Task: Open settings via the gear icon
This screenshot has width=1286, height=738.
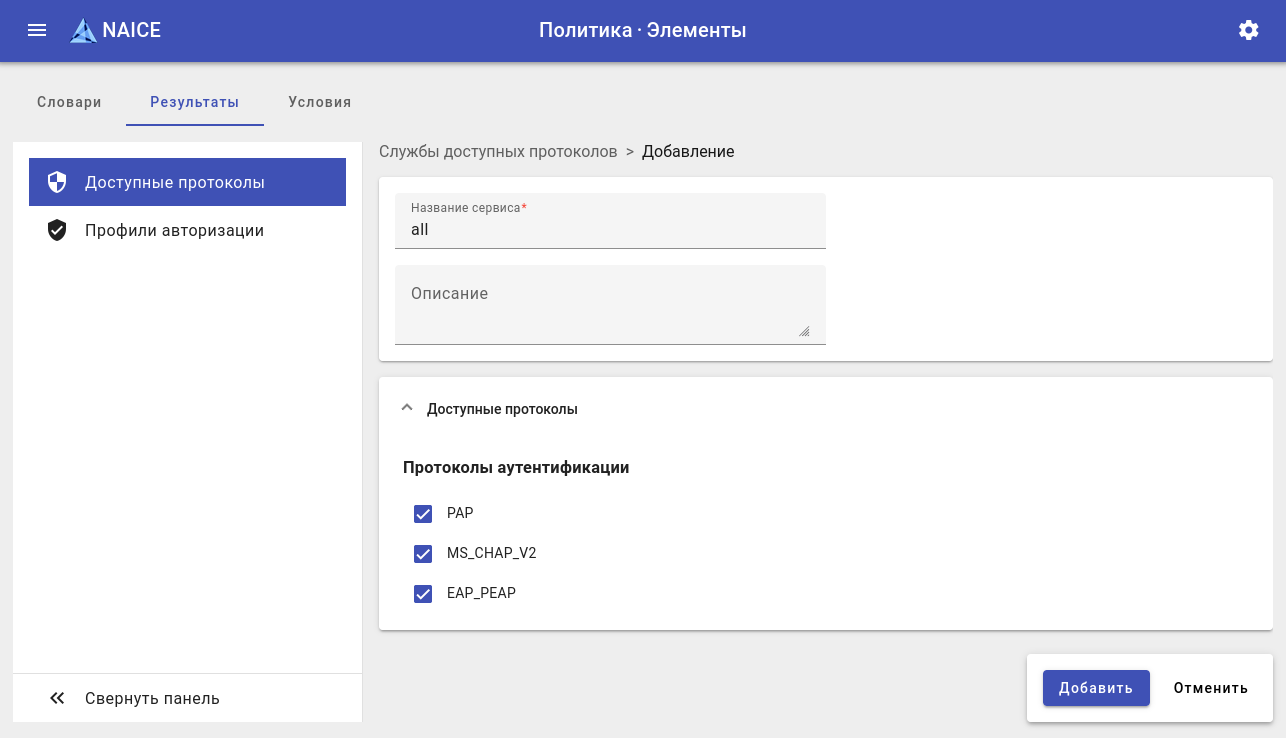Action: tap(1248, 30)
